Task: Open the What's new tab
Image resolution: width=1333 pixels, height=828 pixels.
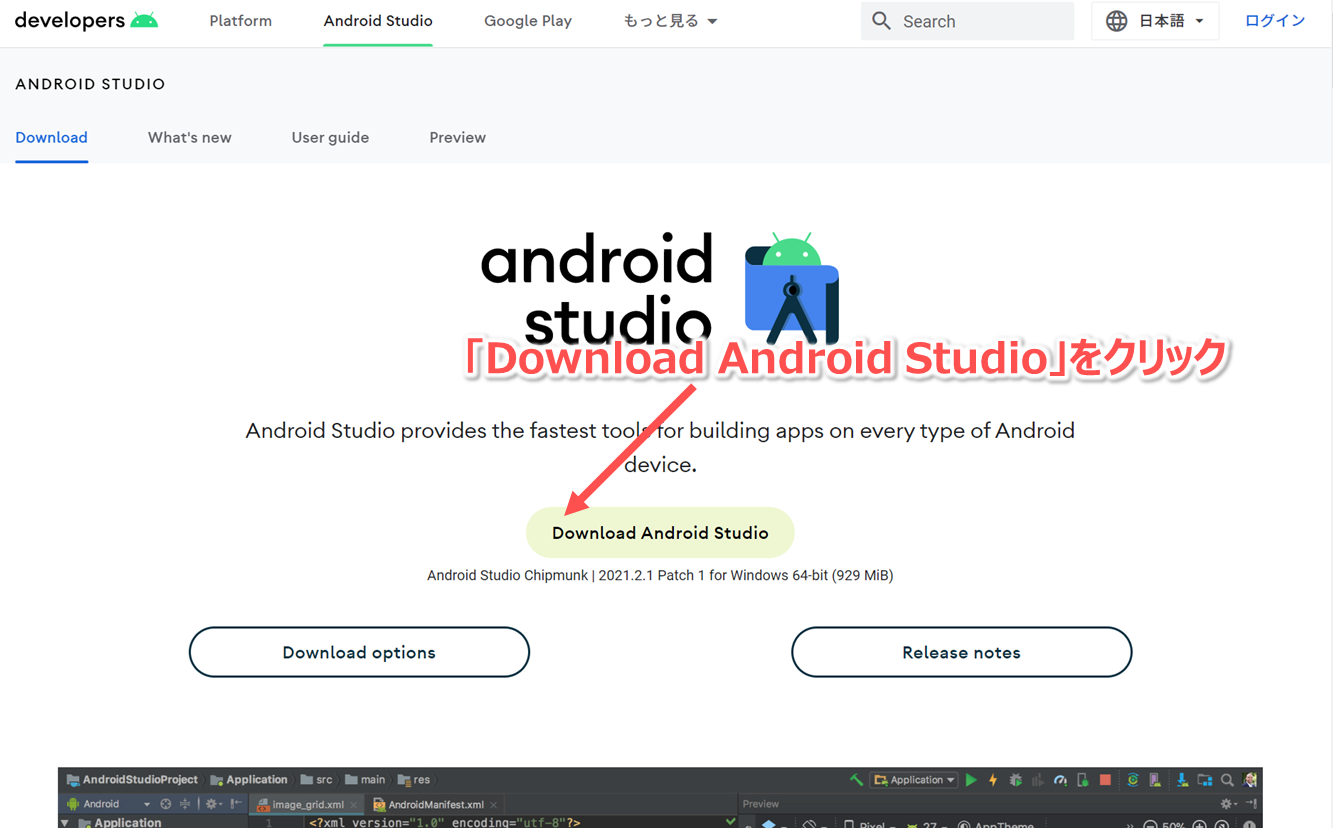Action: click(189, 137)
